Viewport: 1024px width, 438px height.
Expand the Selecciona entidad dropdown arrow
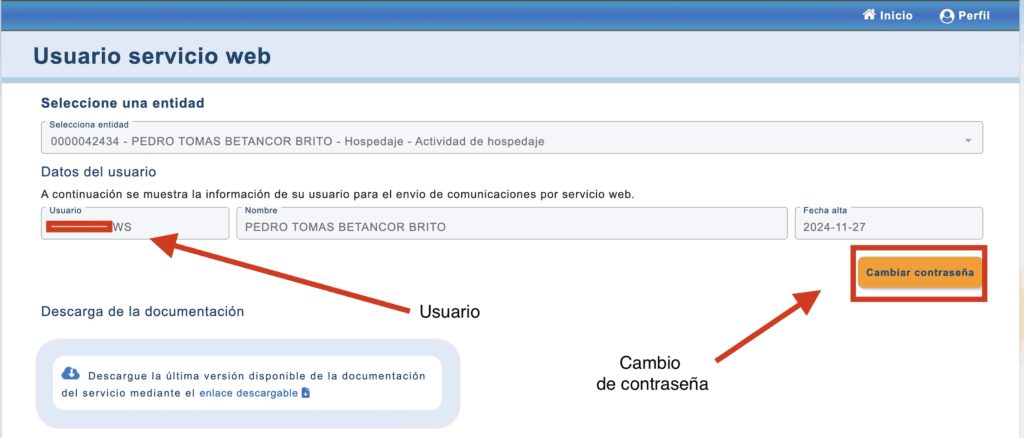tap(968, 141)
